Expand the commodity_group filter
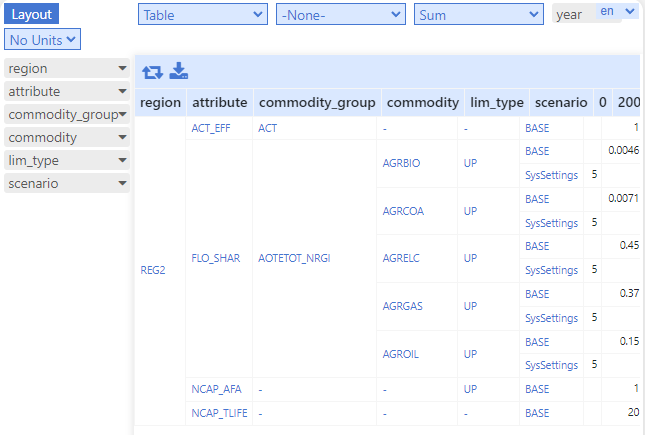Viewport: 645px width, 435px height. coord(67,114)
